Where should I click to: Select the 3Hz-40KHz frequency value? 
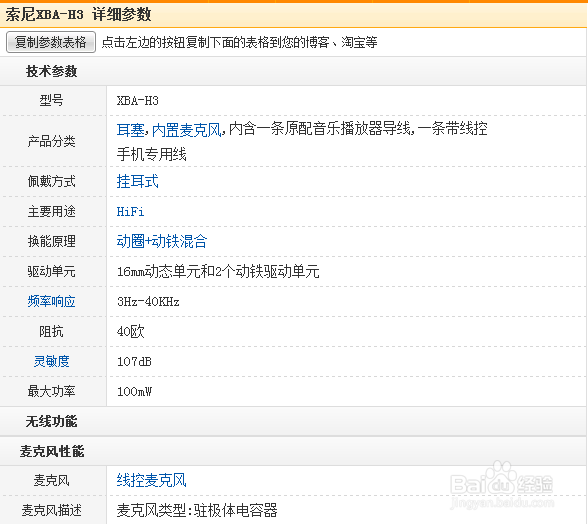coord(148,302)
